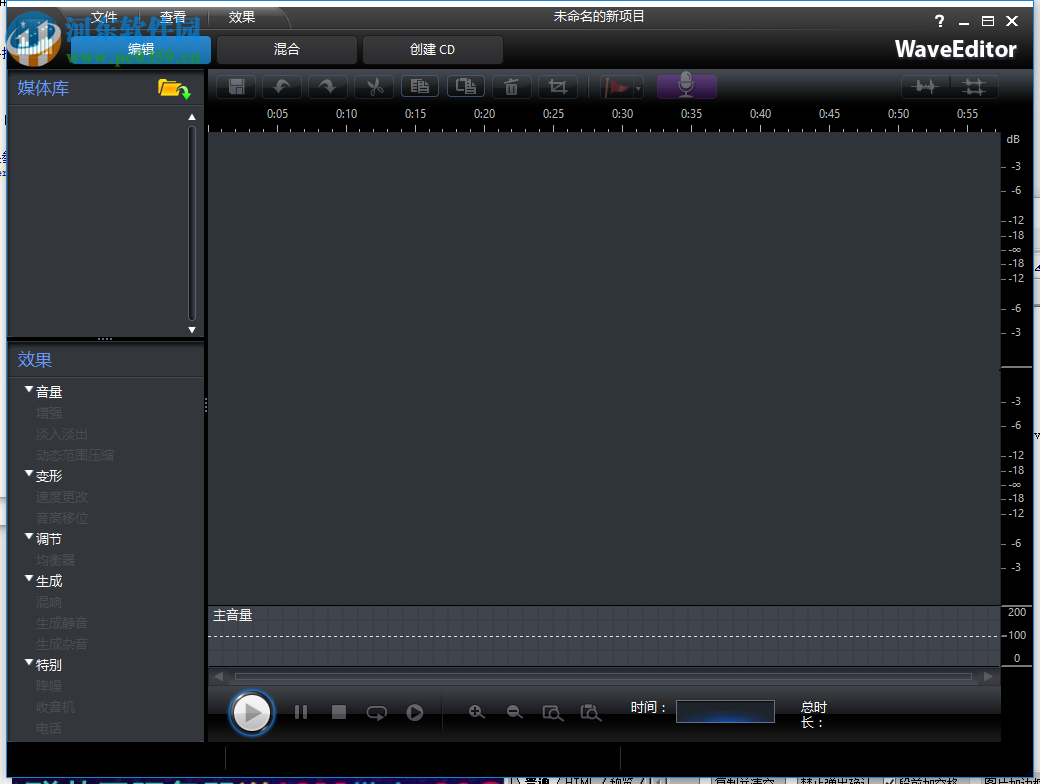Image resolution: width=1040 pixels, height=784 pixels.
Task: Open the 文件 menu
Action: coord(106,17)
